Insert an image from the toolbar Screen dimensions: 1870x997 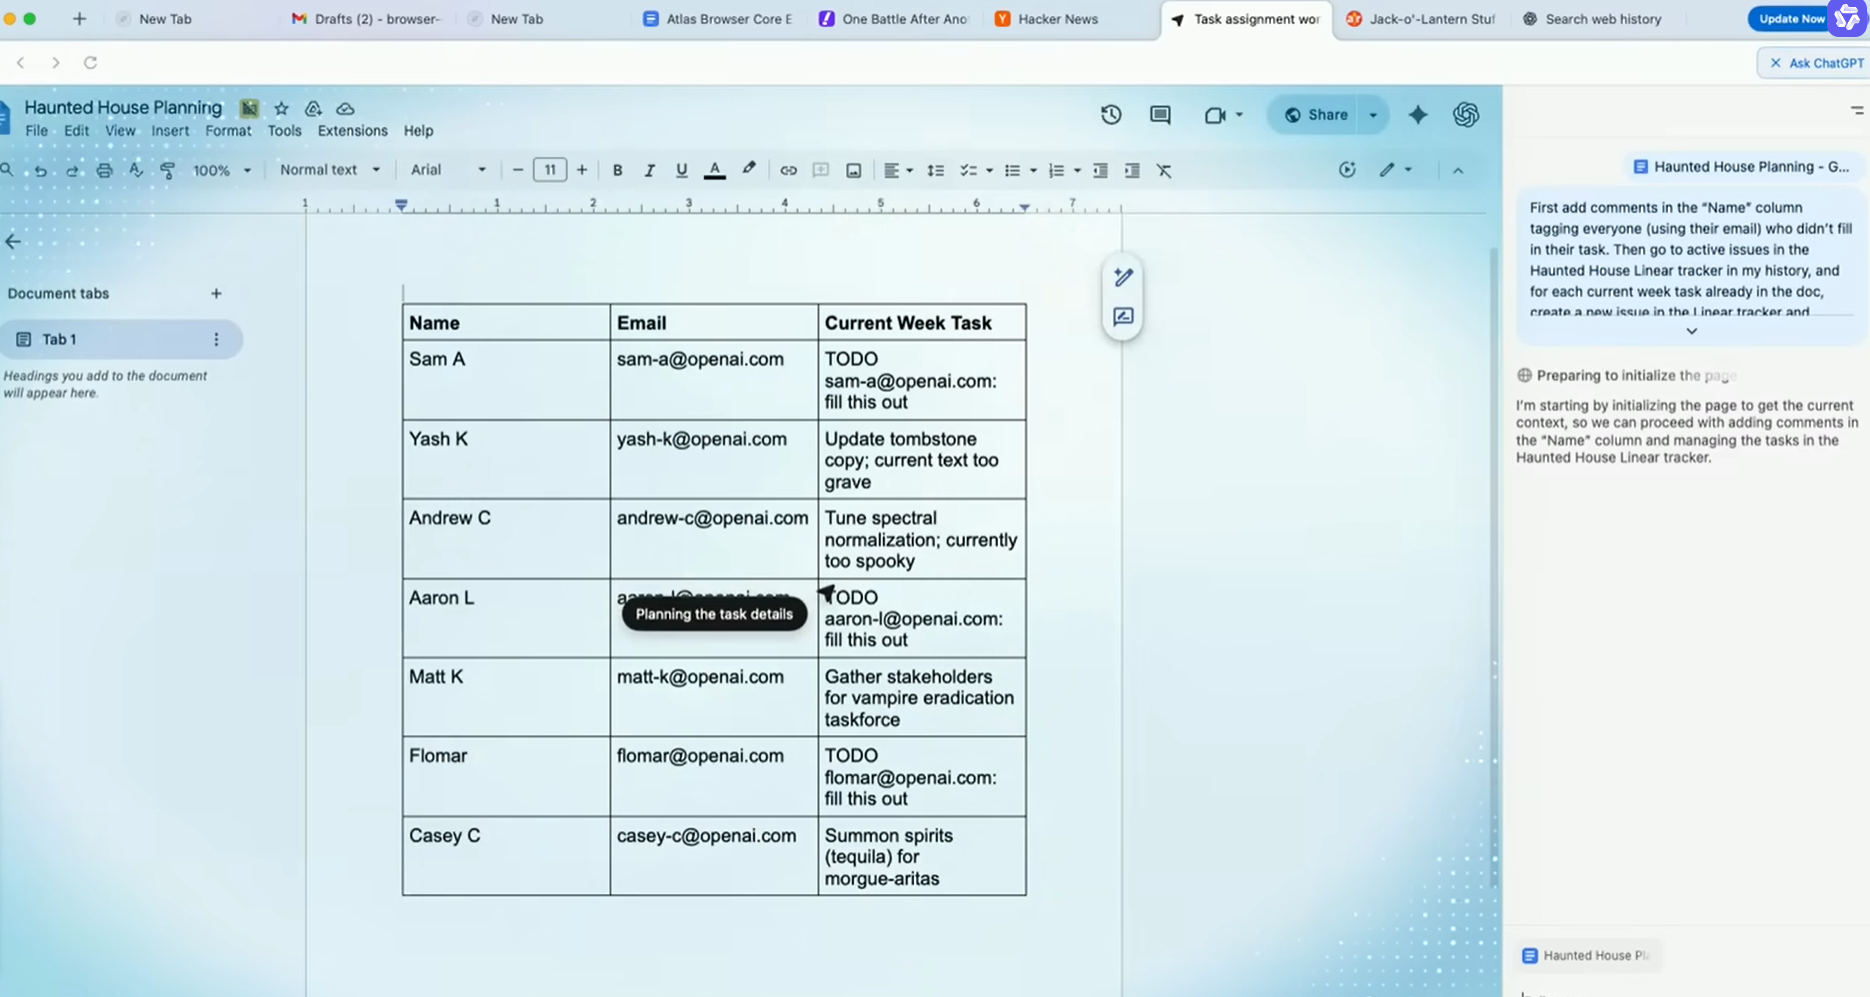pos(853,170)
